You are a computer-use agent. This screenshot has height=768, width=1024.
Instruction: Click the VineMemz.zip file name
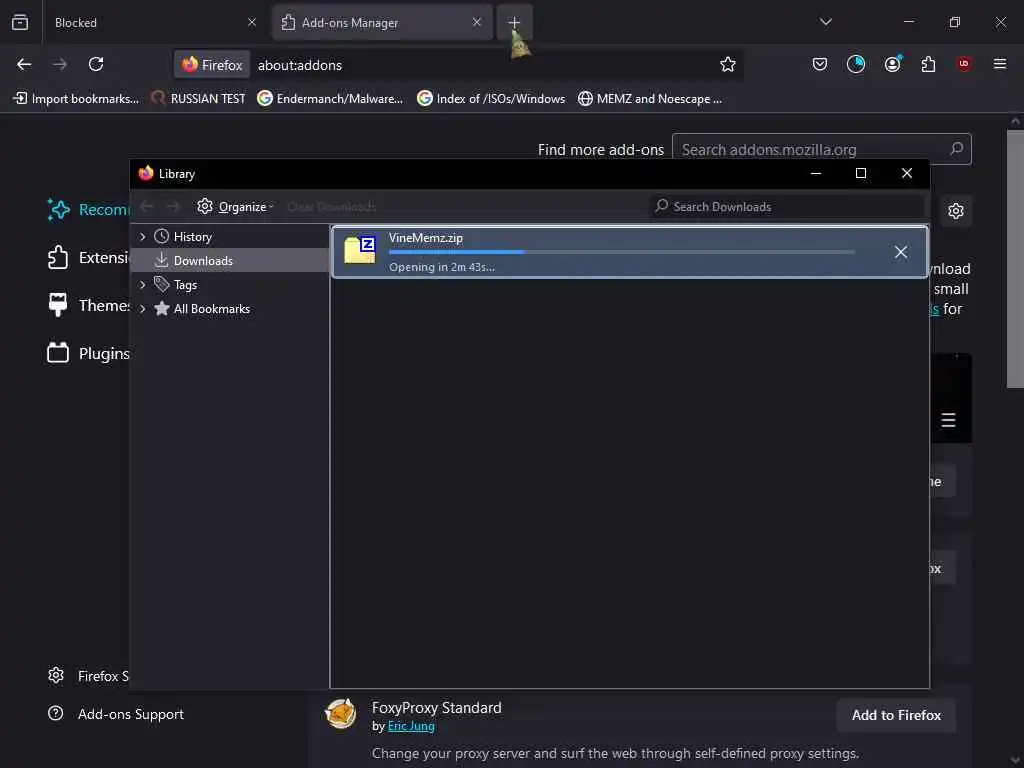point(426,238)
